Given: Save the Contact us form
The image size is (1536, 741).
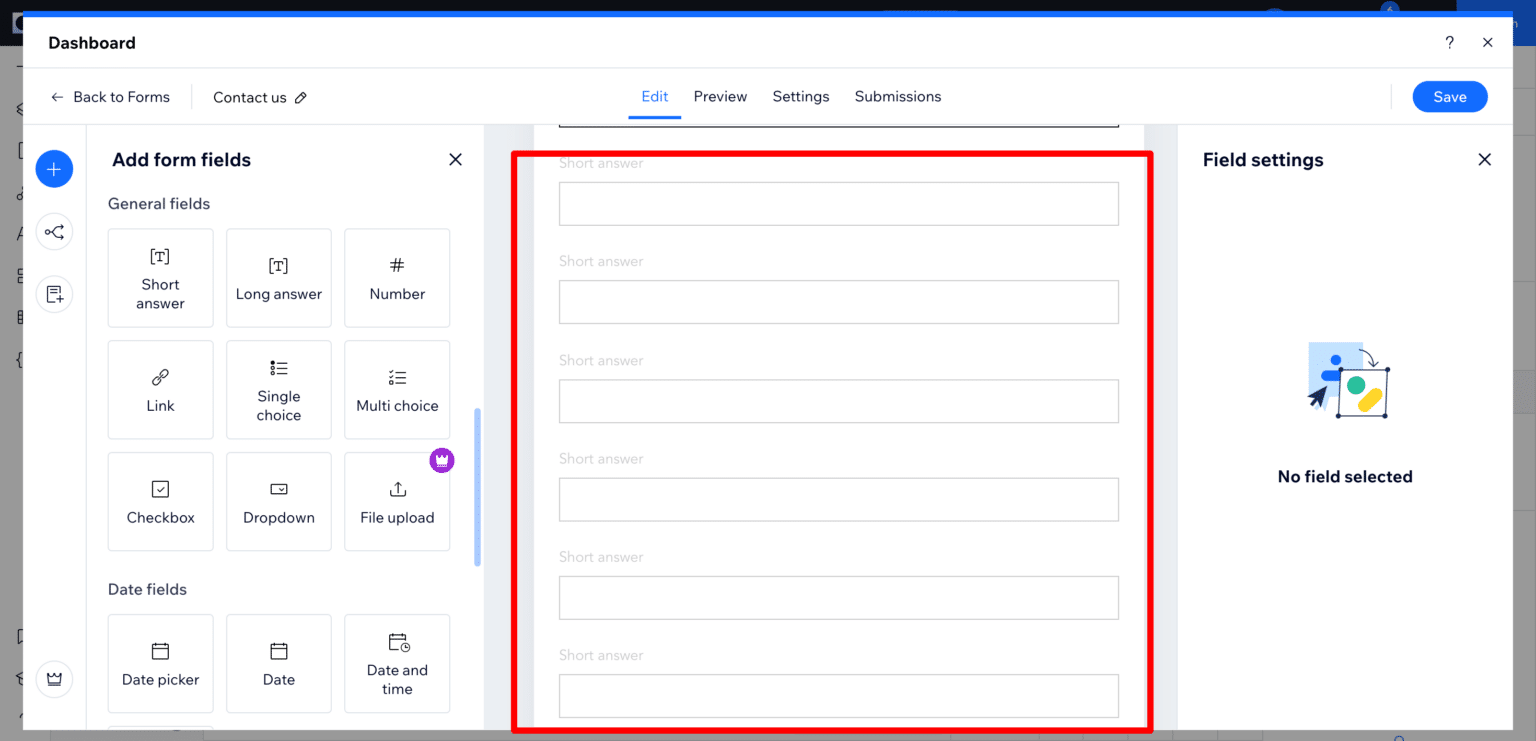Looking at the screenshot, I should click(1449, 96).
